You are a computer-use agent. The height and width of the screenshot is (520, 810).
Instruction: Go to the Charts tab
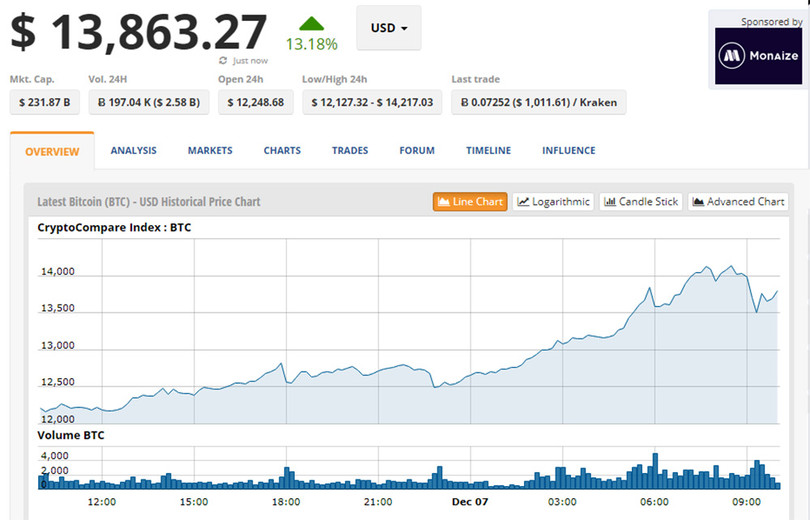tap(282, 151)
